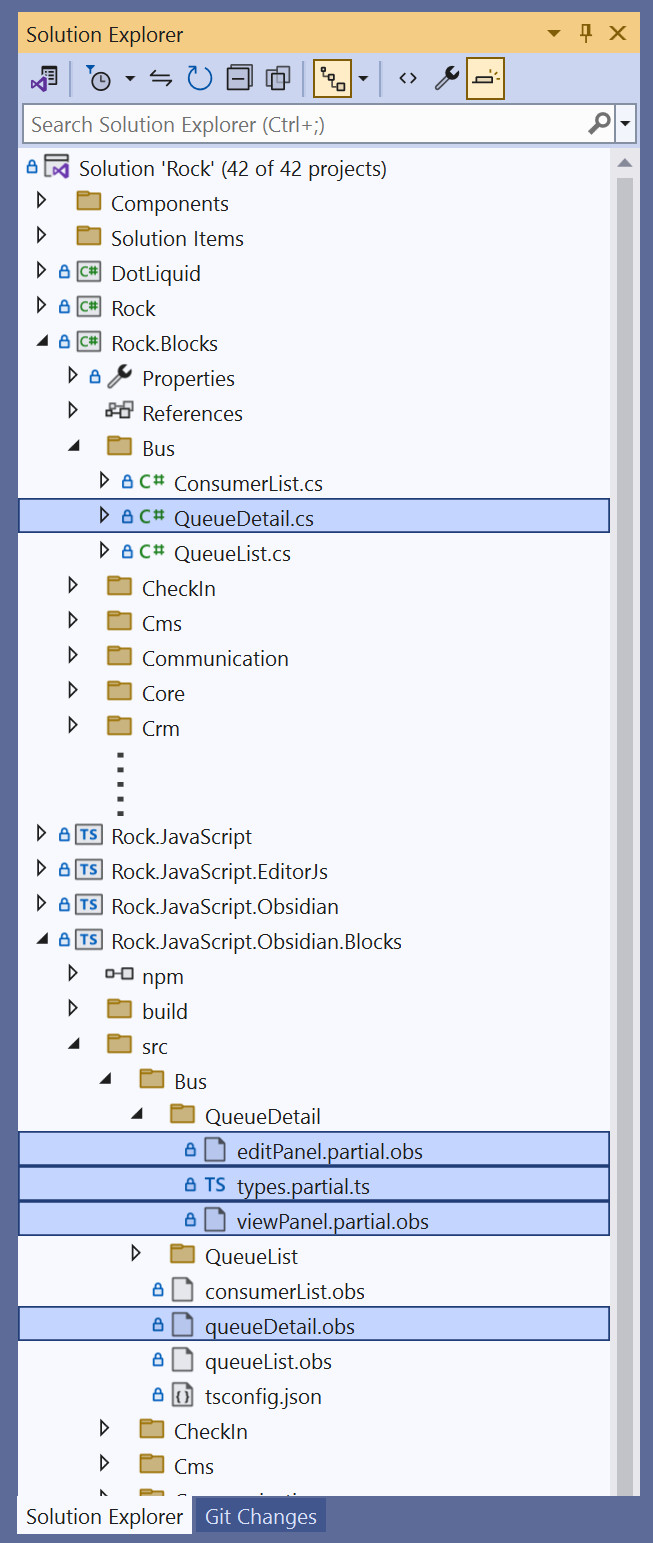Image resolution: width=653 pixels, height=1543 pixels.
Task: Click the vertical scrollbar thumb
Action: click(x=625, y=838)
